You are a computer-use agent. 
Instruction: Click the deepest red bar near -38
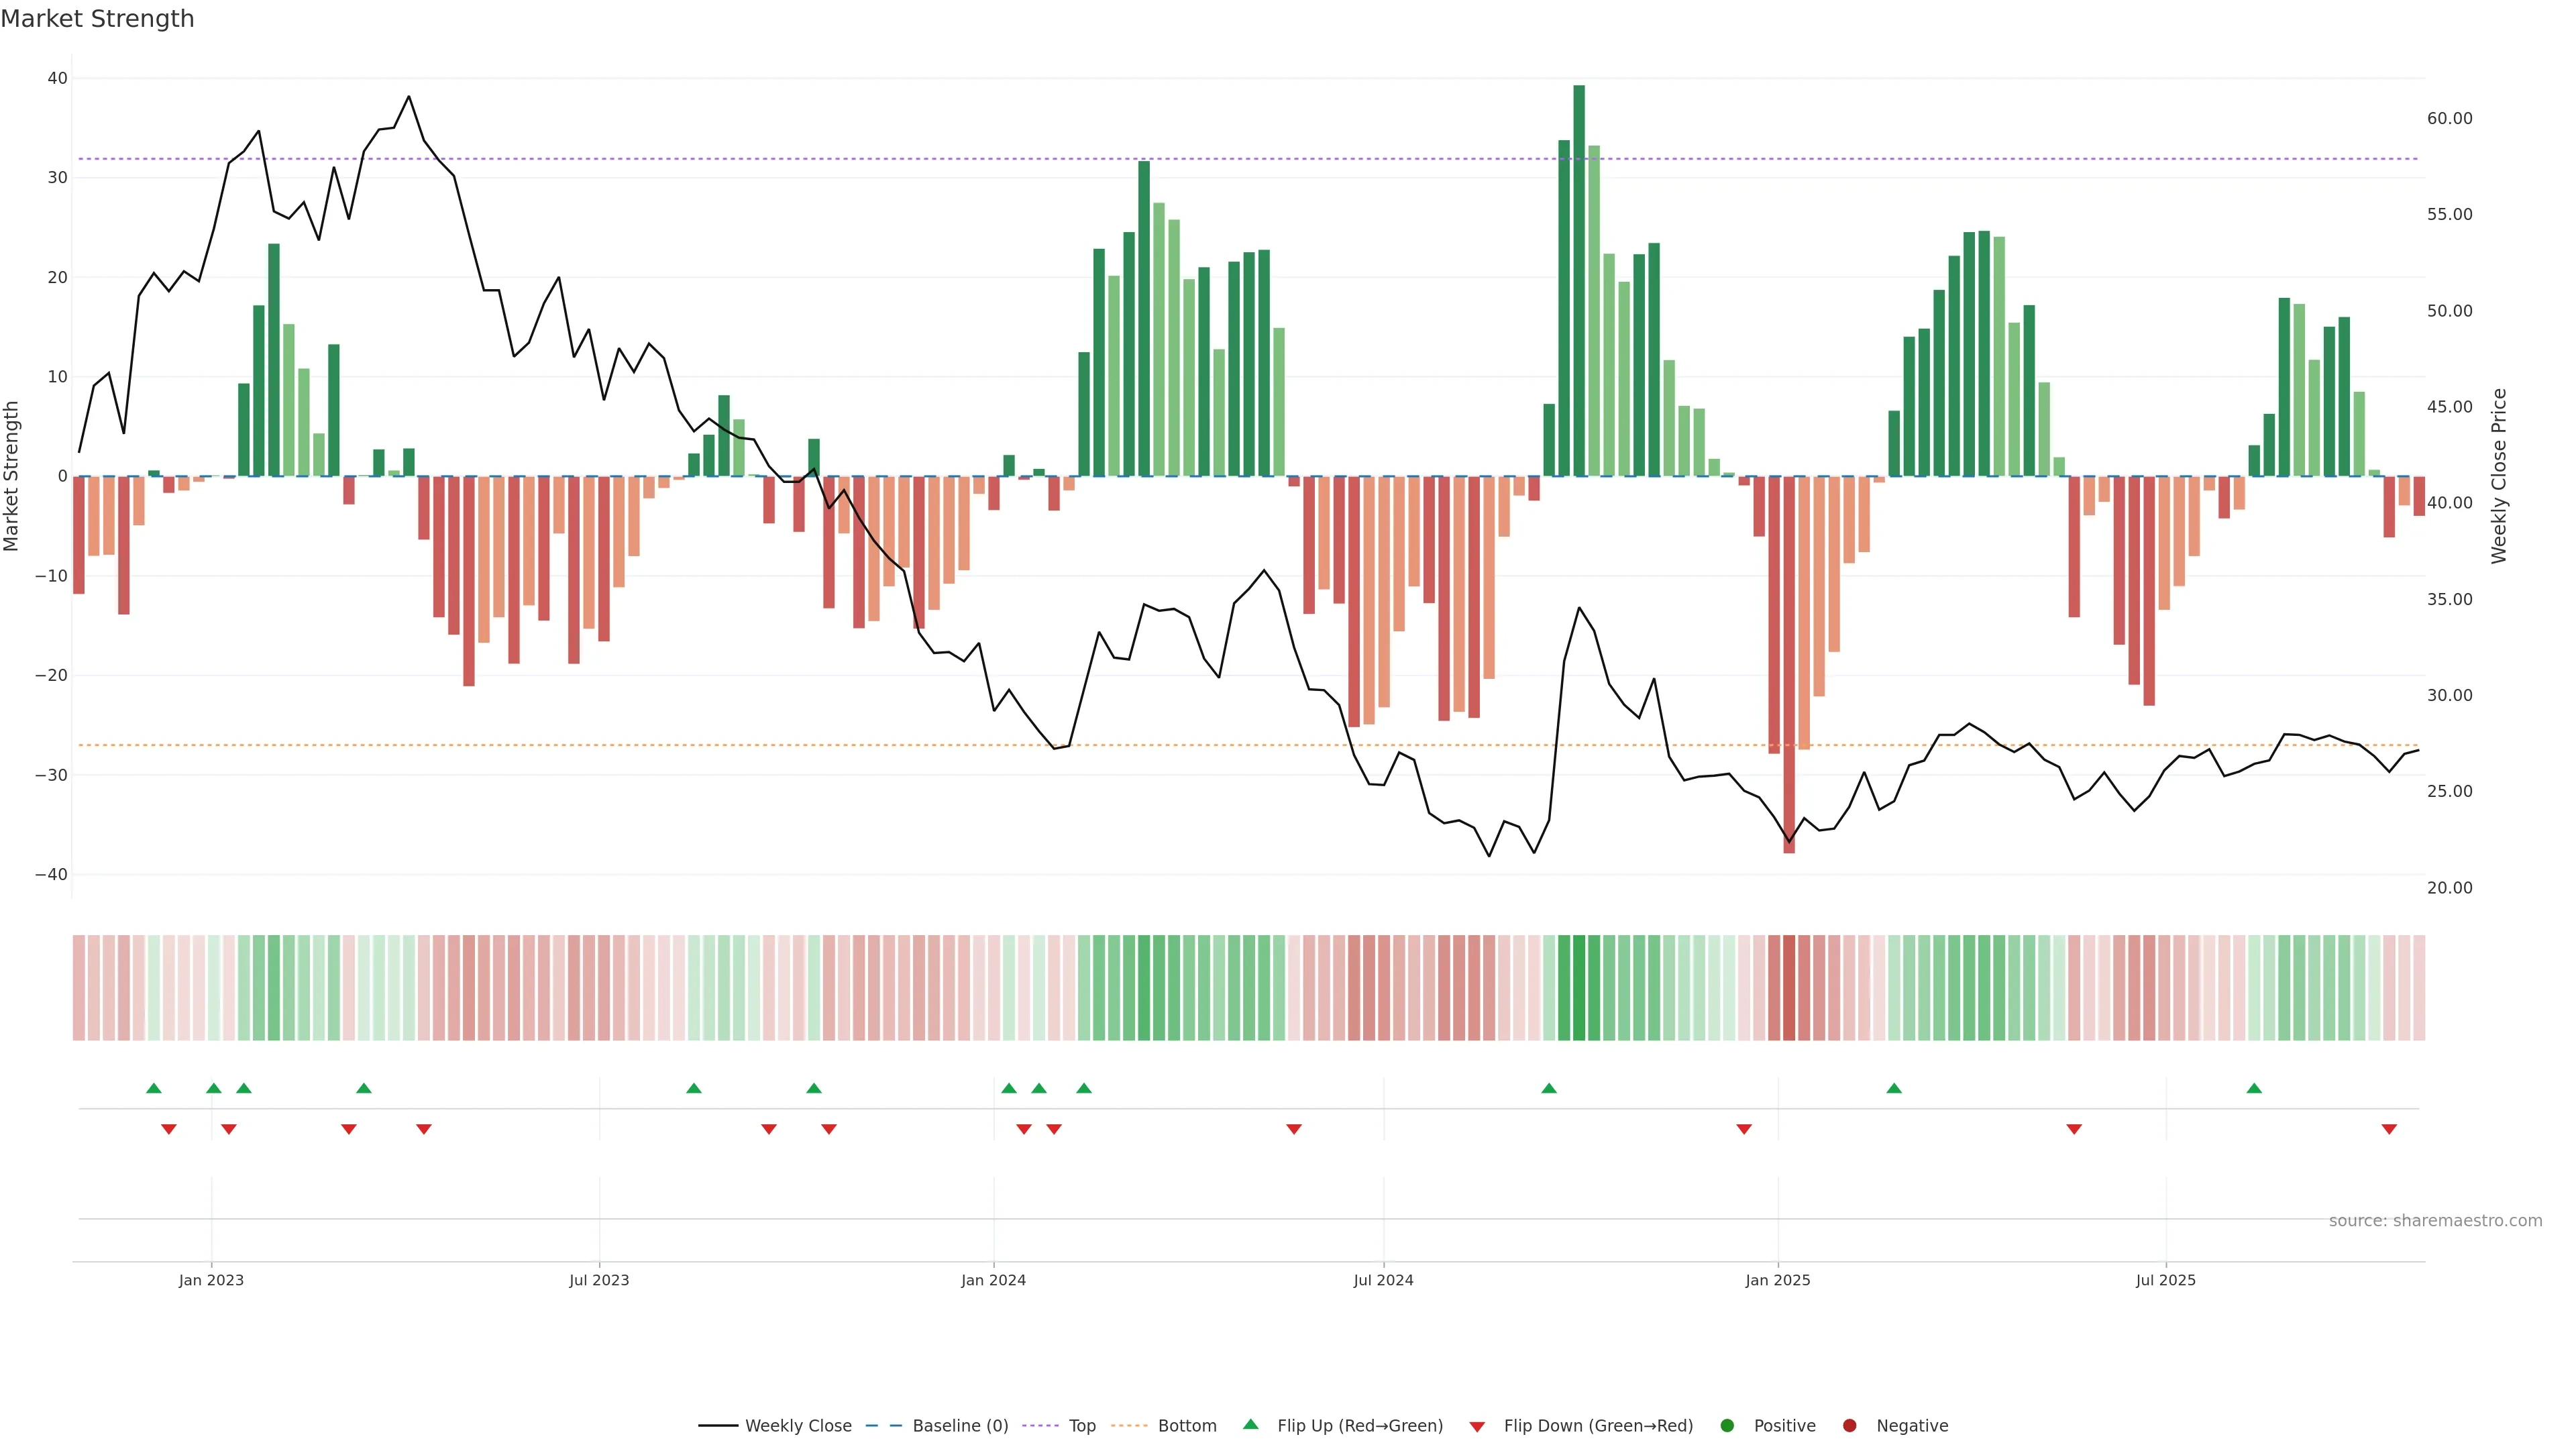coord(1789,664)
